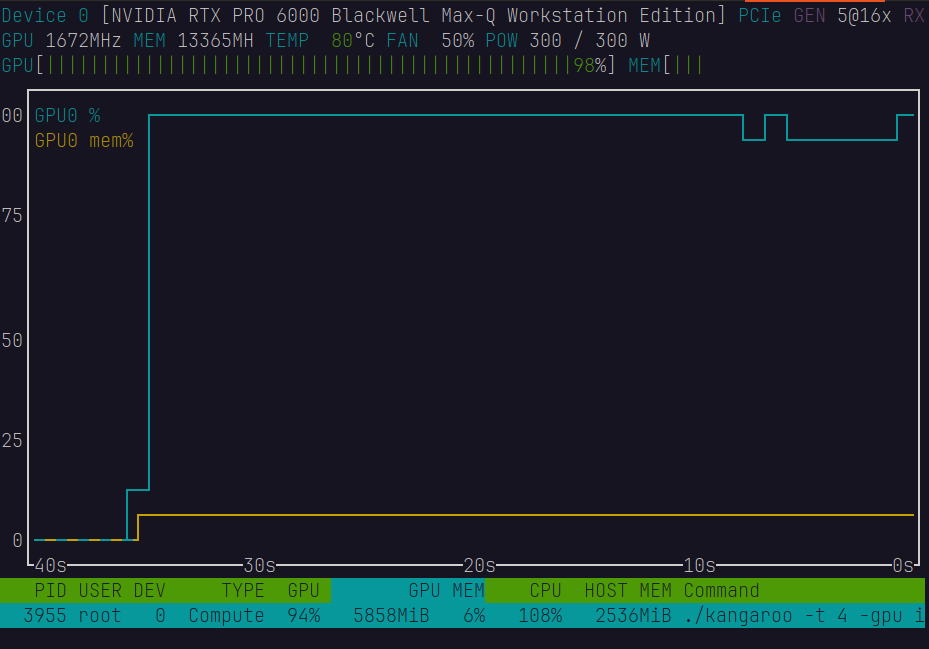
Task: Sort by the GPU MEM column header
Action: (446, 590)
